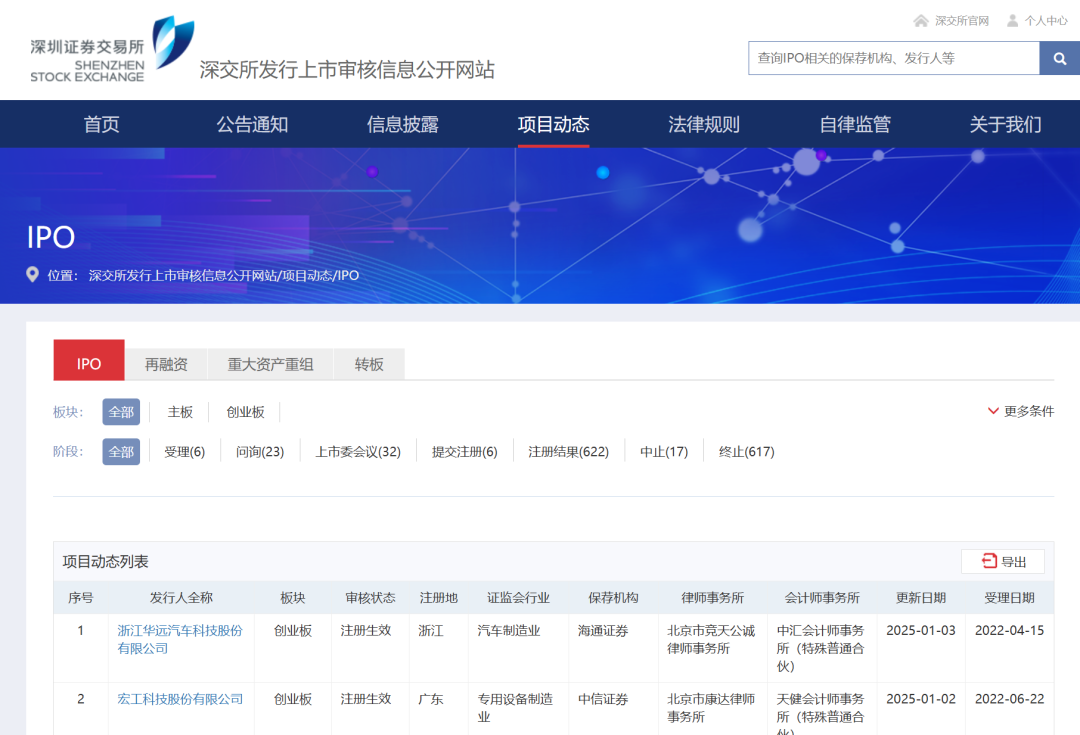
Task: Open 个人中心 user icon
Action: [1013, 21]
